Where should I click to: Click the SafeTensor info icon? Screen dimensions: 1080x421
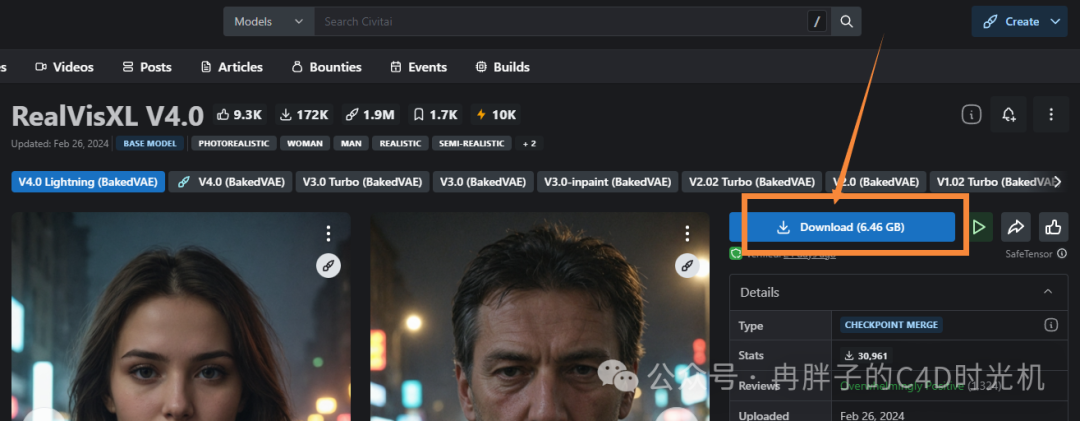tap(1062, 254)
